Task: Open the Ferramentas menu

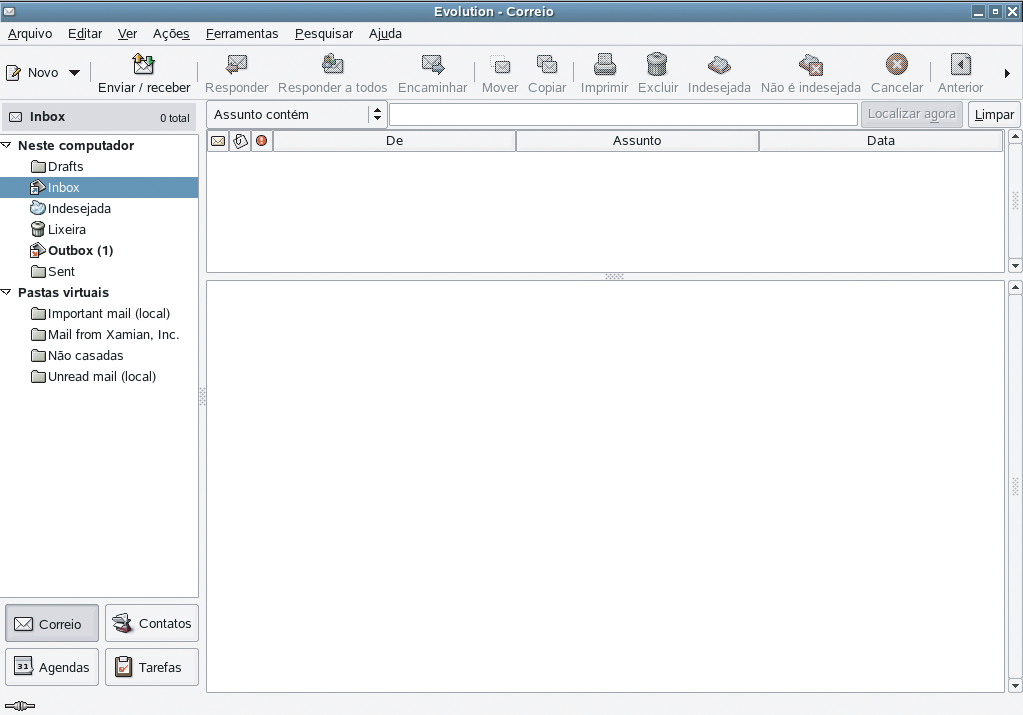Action: coord(242,33)
